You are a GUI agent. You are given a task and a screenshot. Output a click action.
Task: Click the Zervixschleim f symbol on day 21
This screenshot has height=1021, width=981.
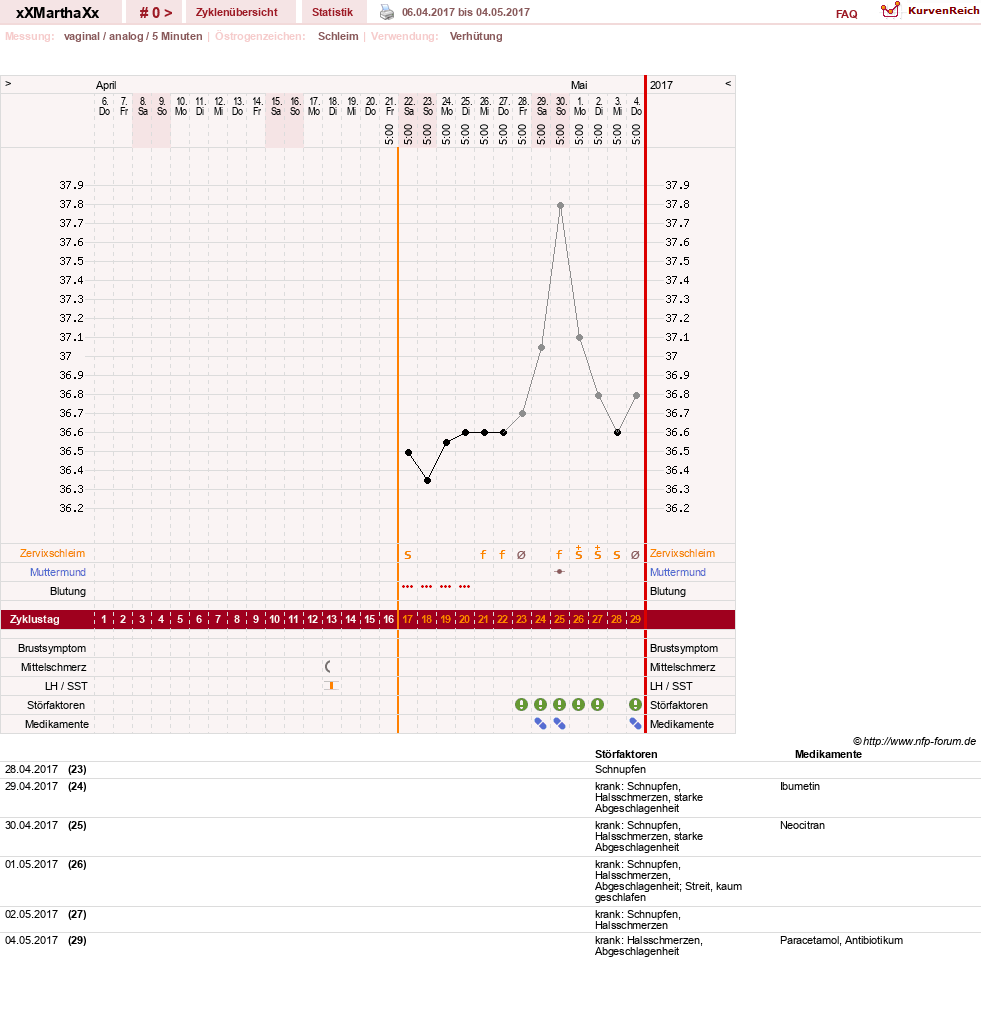click(x=483, y=555)
